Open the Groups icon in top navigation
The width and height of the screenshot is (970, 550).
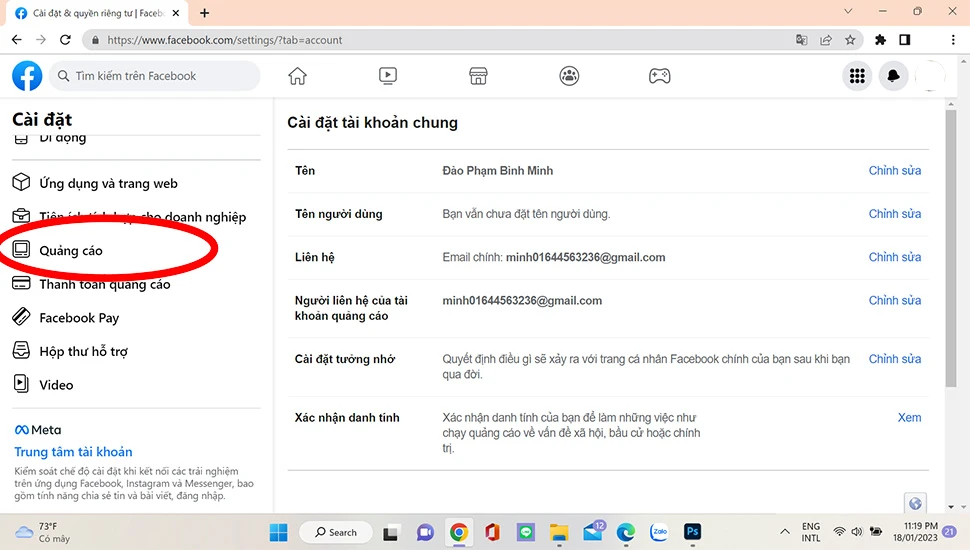pyautogui.click(x=569, y=76)
